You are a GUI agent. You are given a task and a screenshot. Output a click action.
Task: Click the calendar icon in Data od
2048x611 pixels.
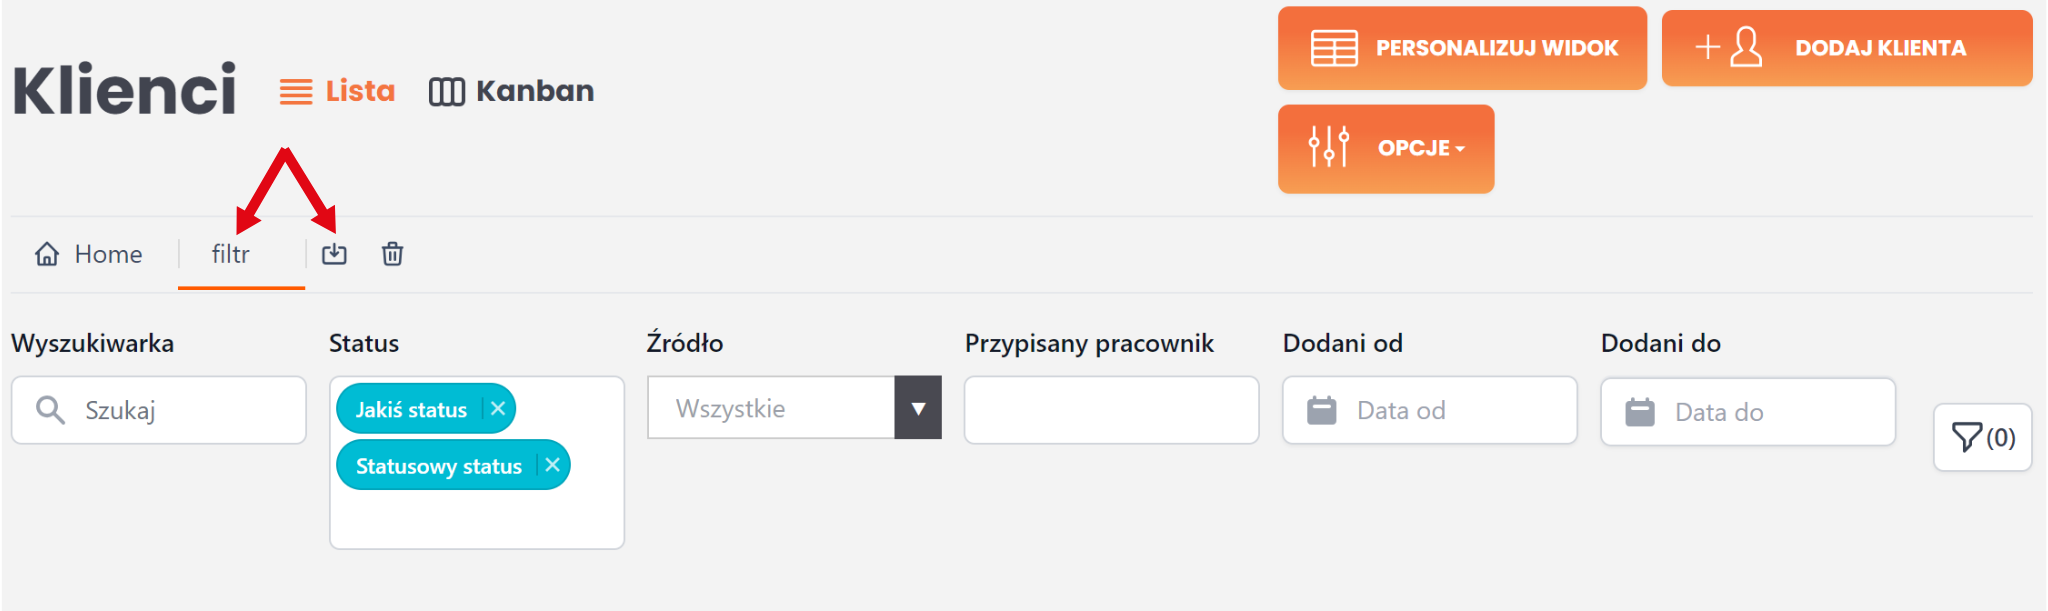coord(1321,410)
